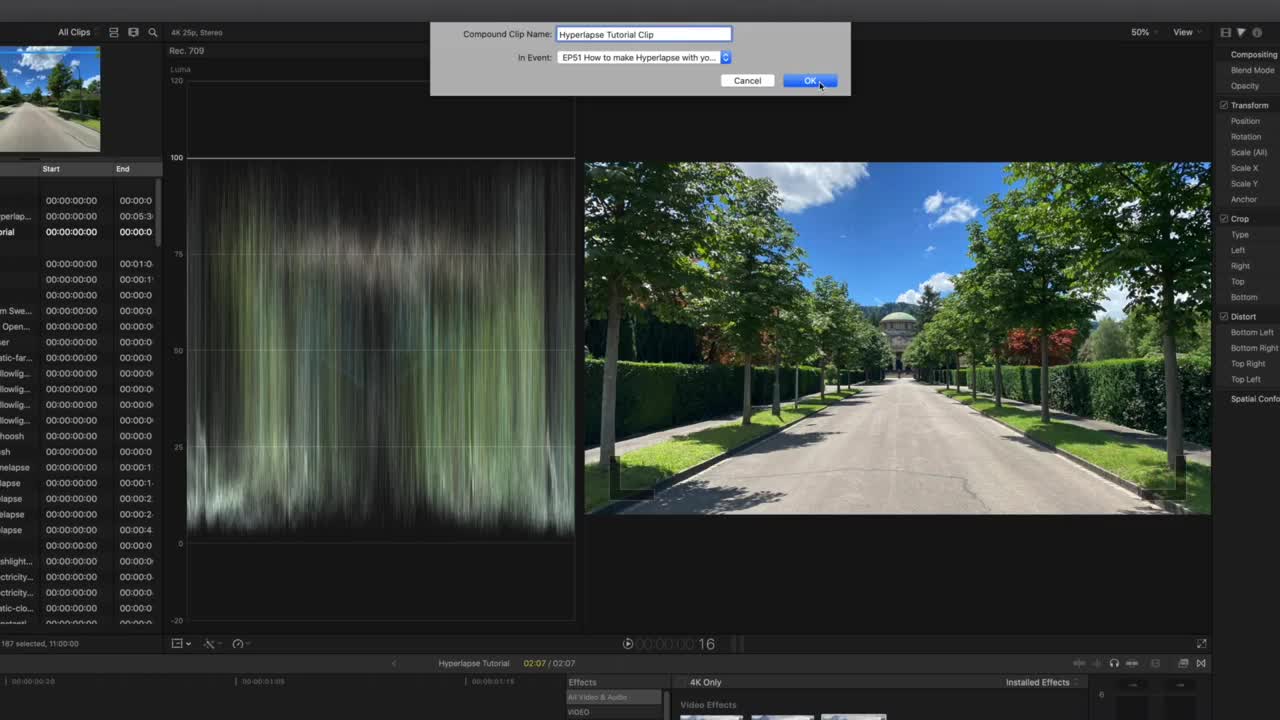Toggle clip grouping options icon
Viewport: 1280px width, 720px height.
click(114, 32)
